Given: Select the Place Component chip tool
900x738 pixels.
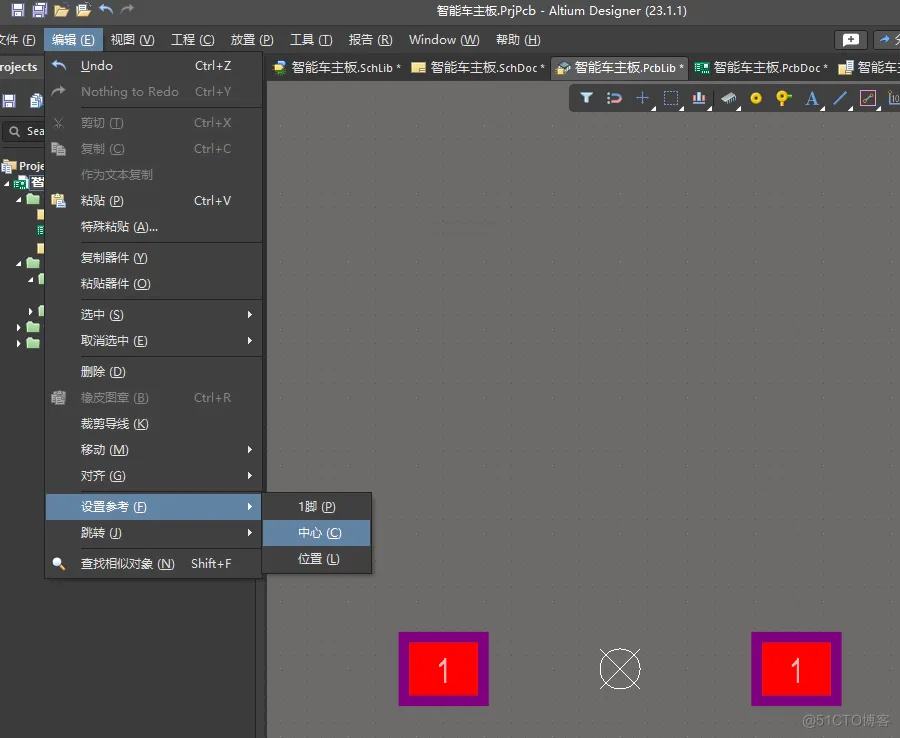Looking at the screenshot, I should [728, 98].
